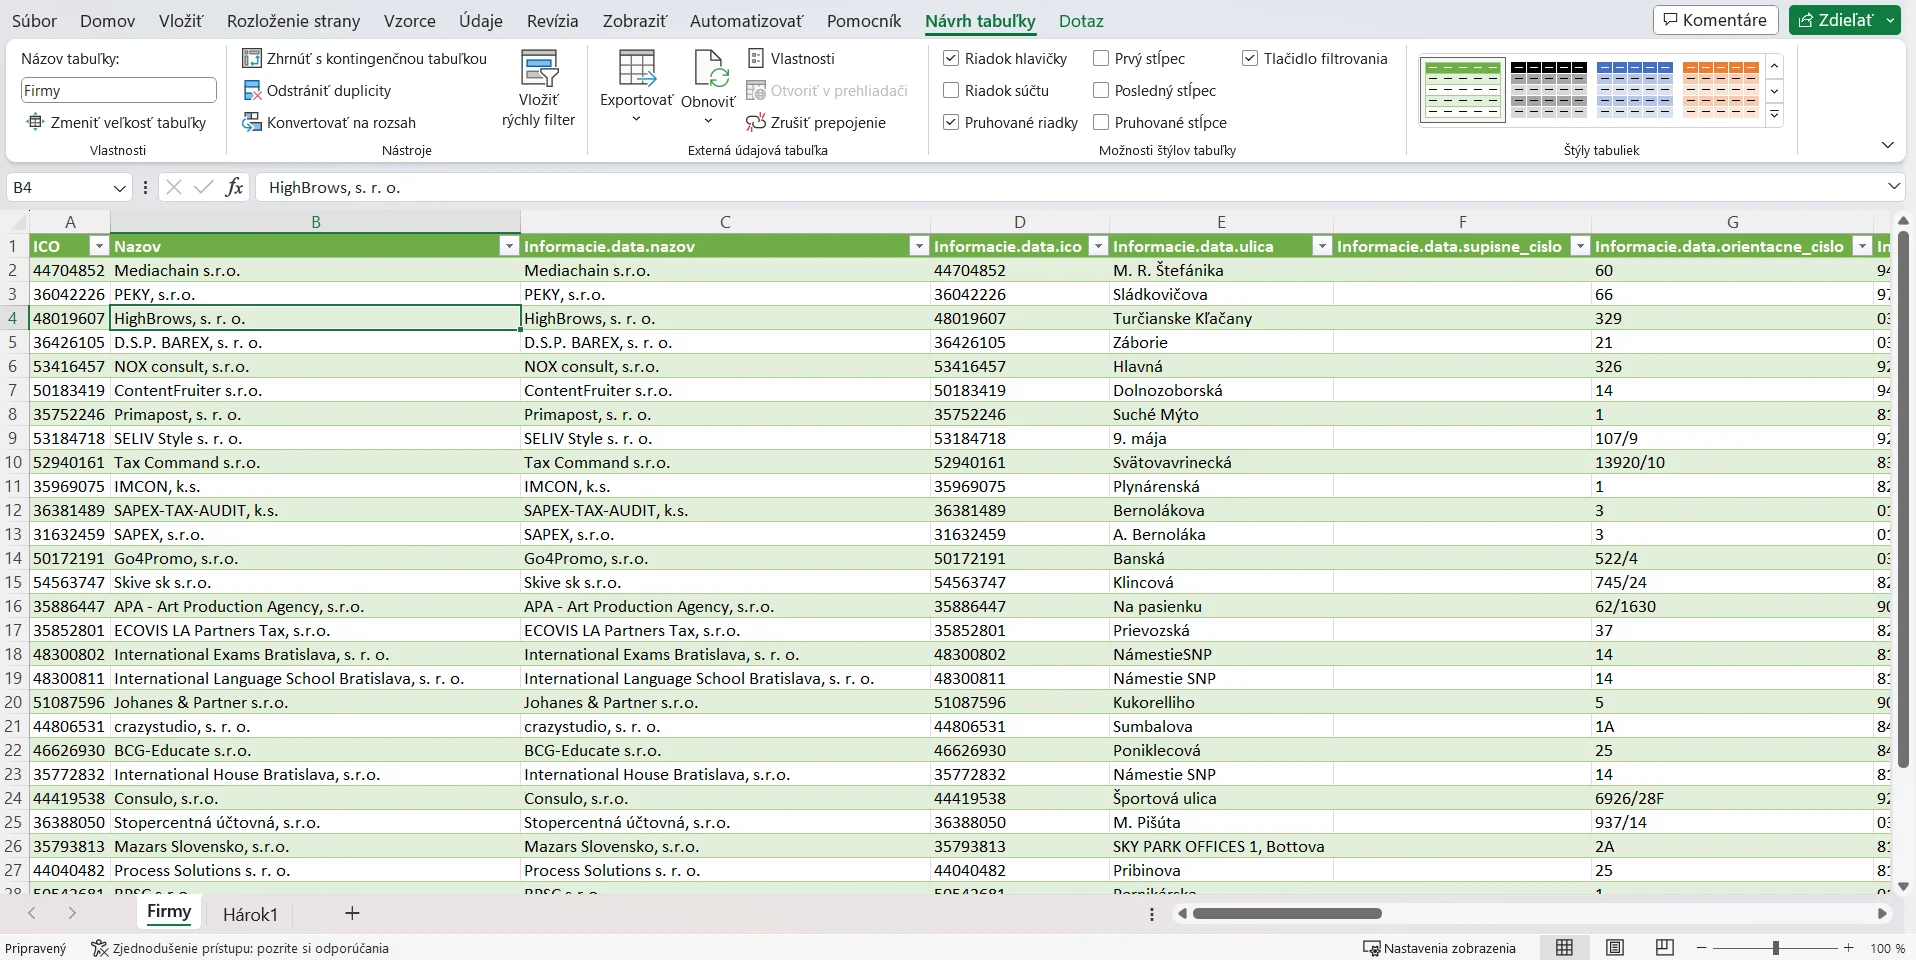The image size is (1916, 960).
Task: Switch to Hárok1 sheet tab
Action: pos(250,914)
